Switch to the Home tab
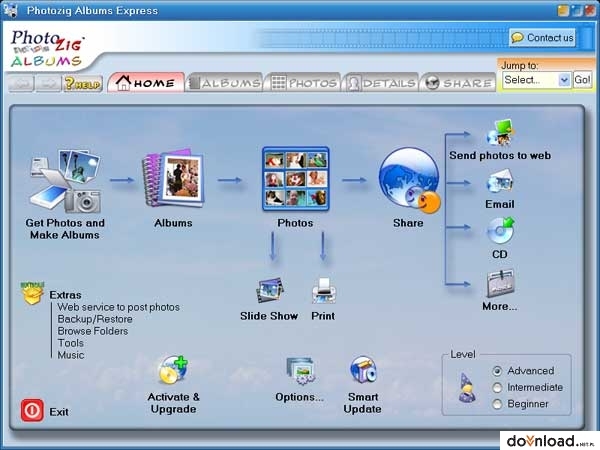Image resolution: width=600 pixels, height=450 pixels. coord(146,82)
